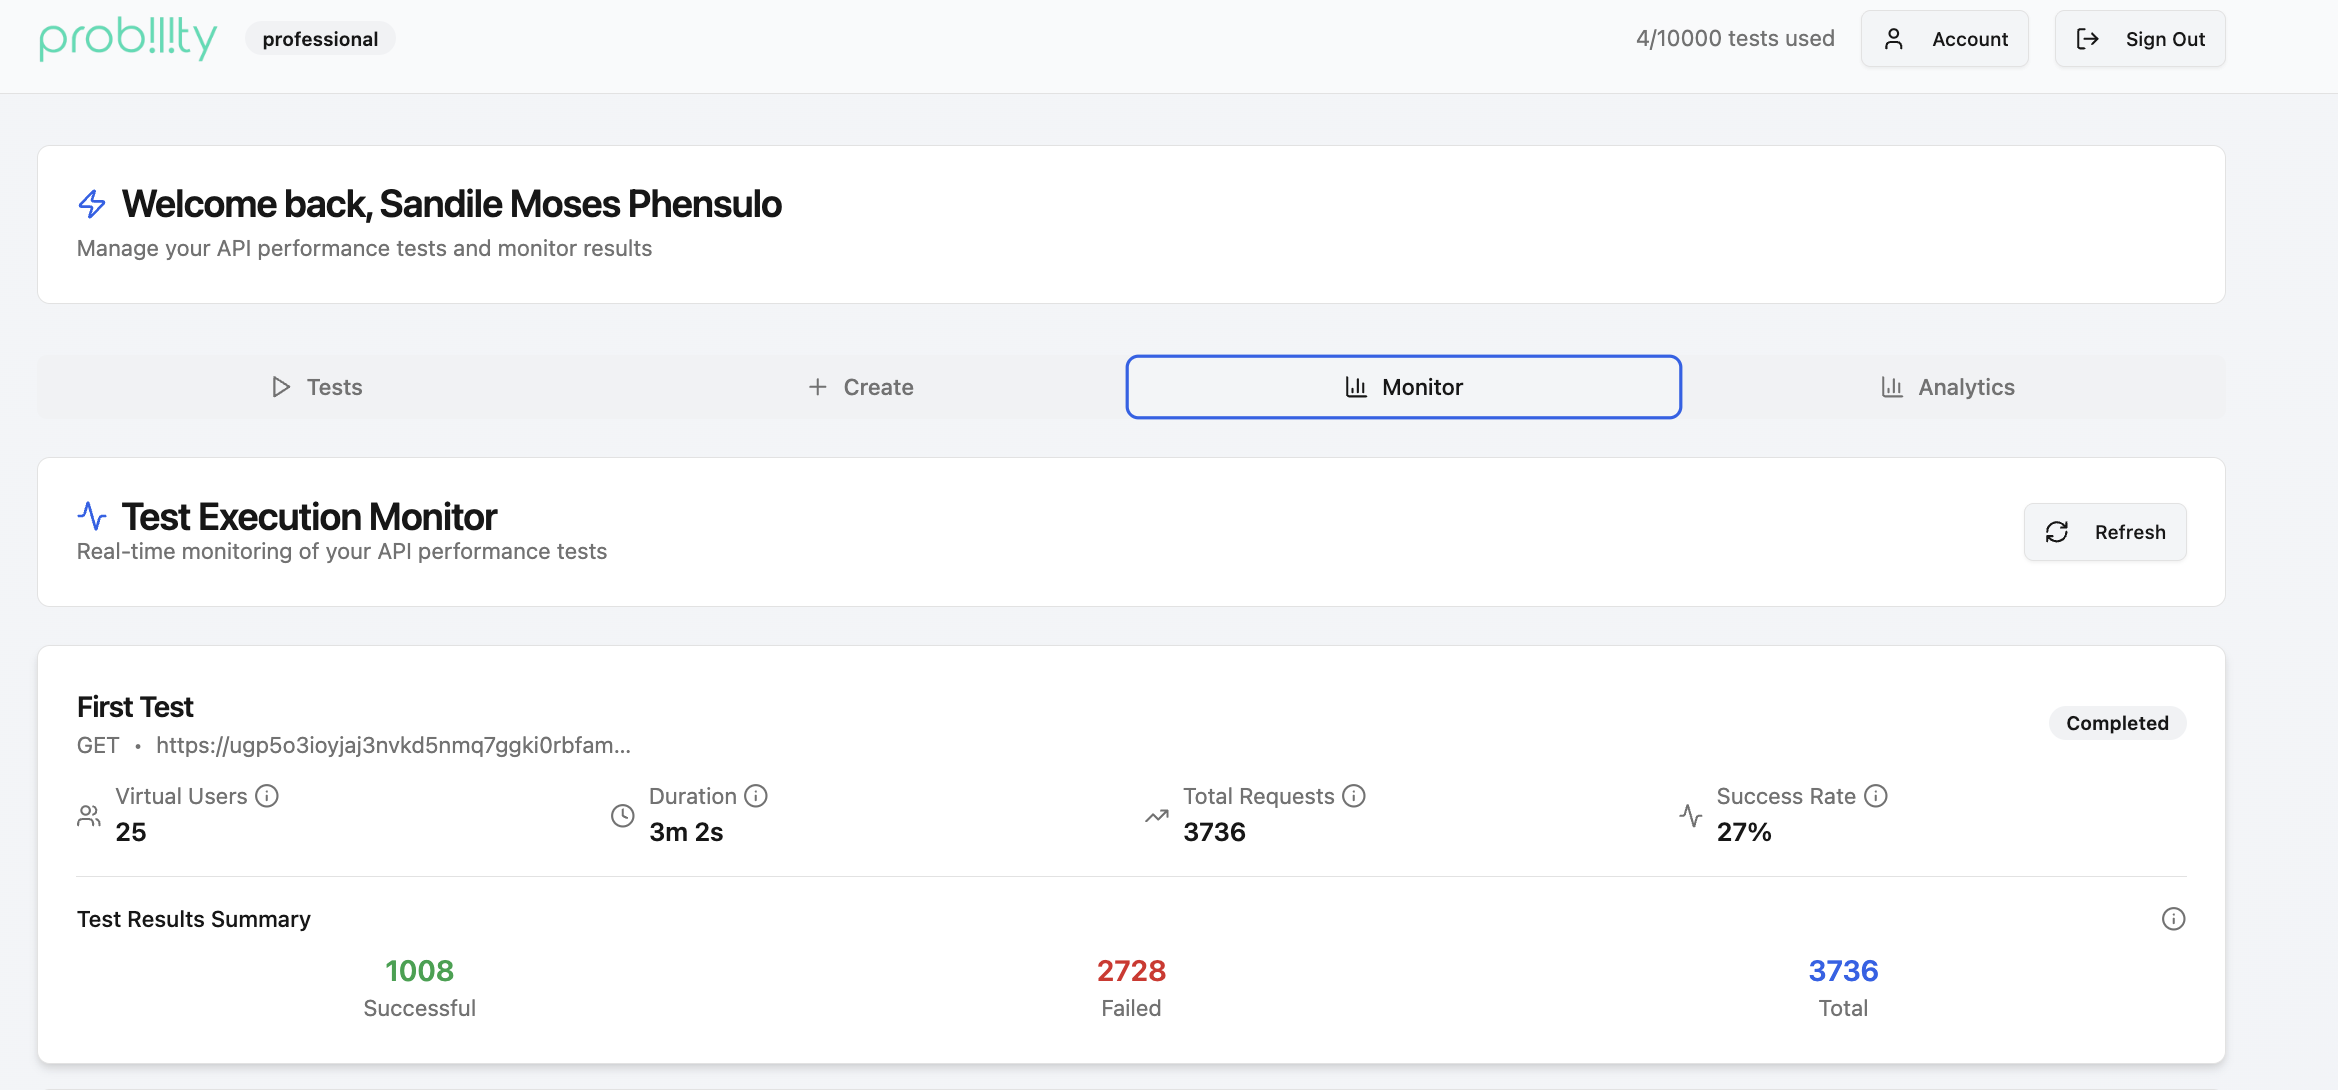The height and width of the screenshot is (1090, 2338).
Task: Click the clock icon next to Duration
Action: [x=622, y=816]
